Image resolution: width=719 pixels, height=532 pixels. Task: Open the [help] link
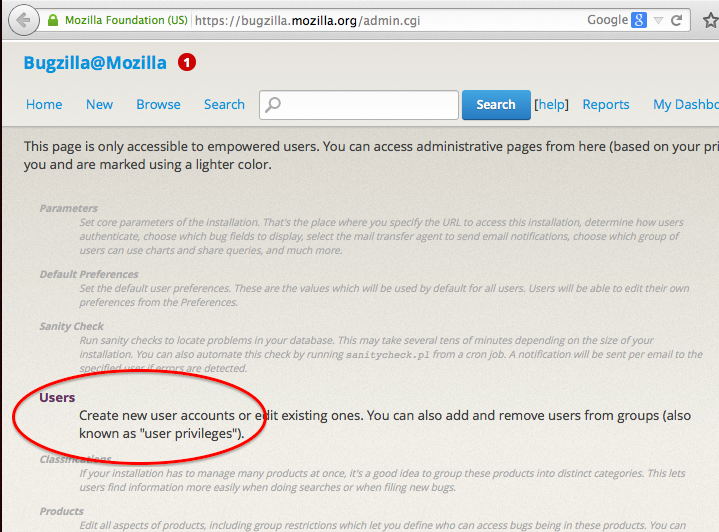(551, 105)
